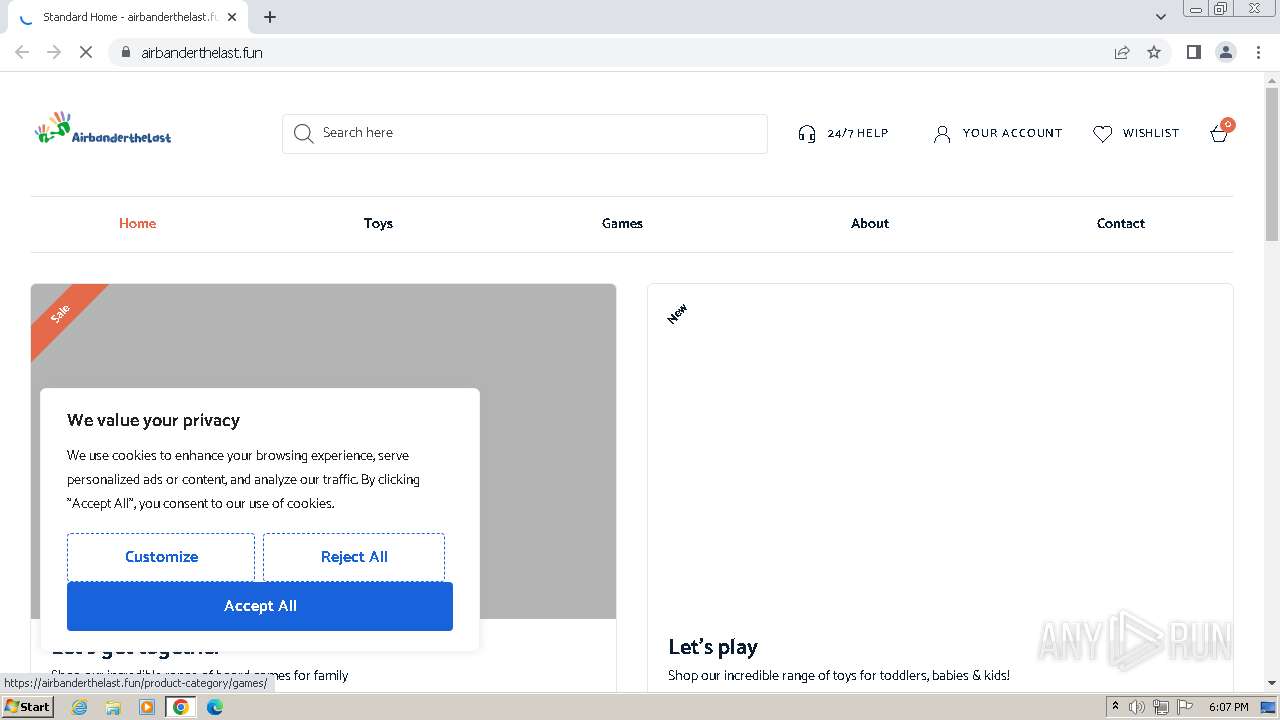1280x720 pixels.
Task: Click the Airbanderthelast logo
Action: (x=103, y=128)
